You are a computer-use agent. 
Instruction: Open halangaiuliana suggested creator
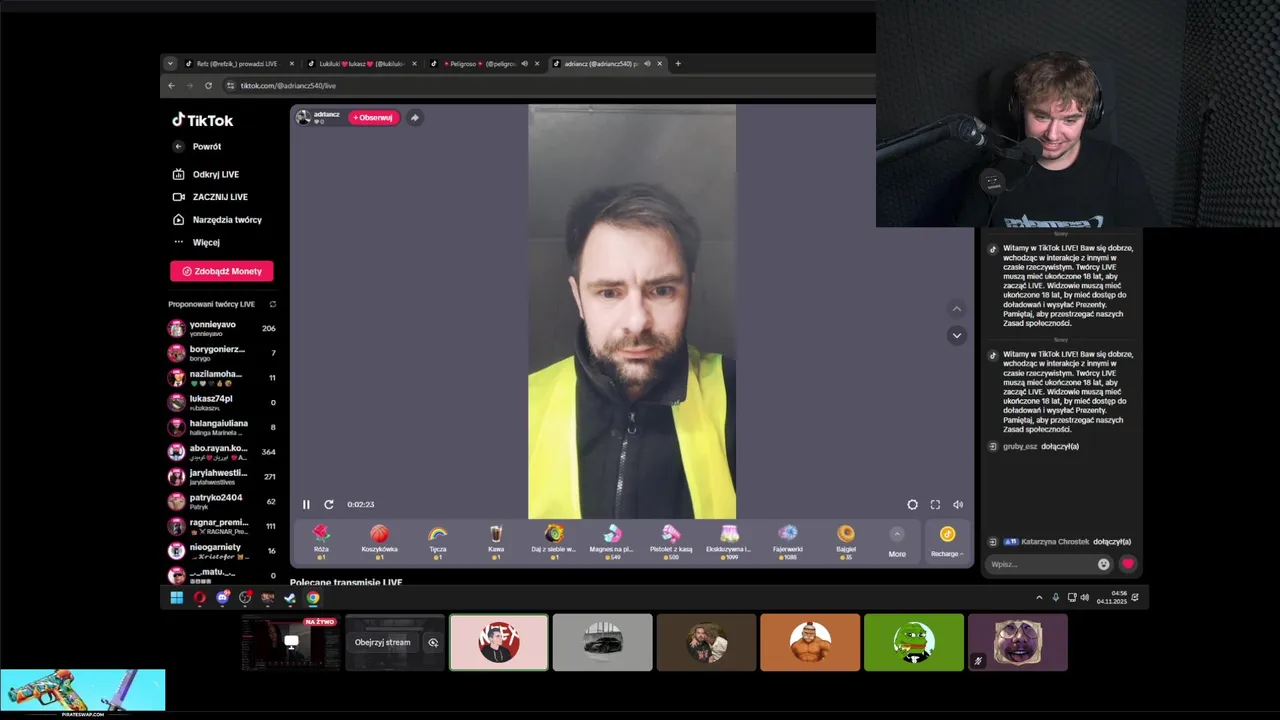pyautogui.click(x=222, y=427)
